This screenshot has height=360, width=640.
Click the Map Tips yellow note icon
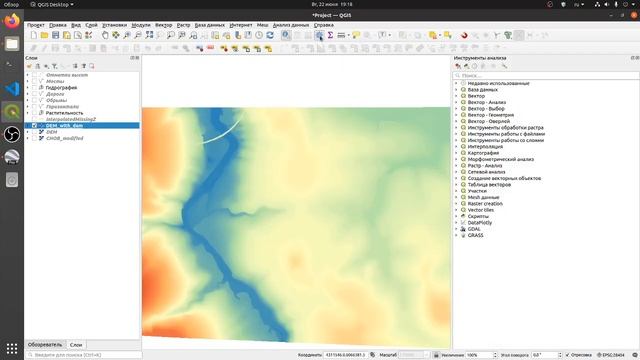coord(356,36)
